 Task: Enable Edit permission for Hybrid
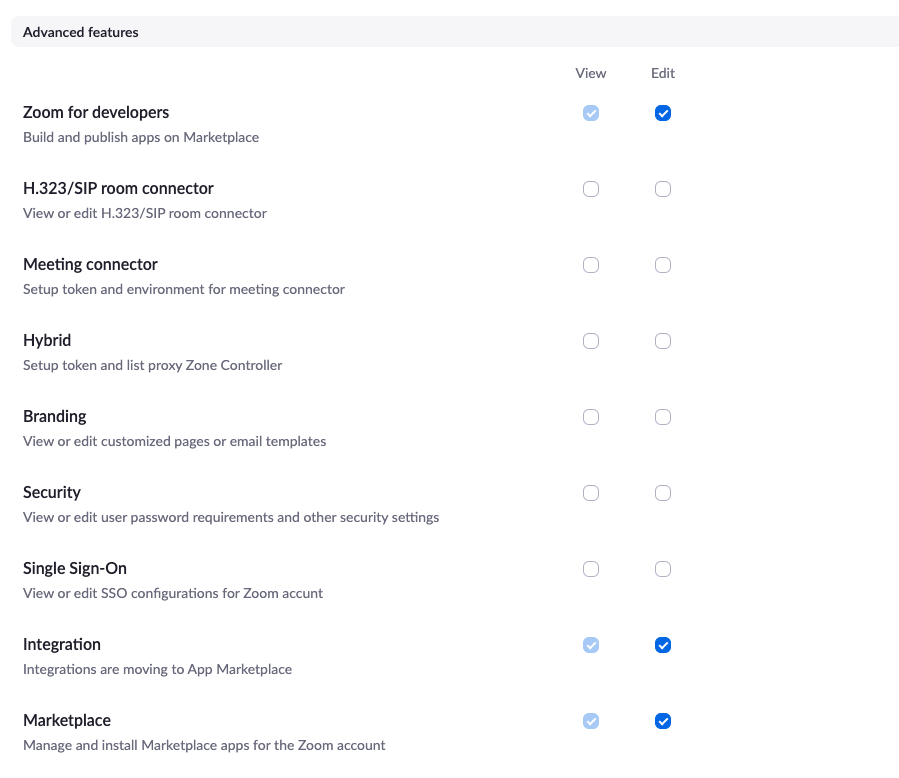coord(663,341)
